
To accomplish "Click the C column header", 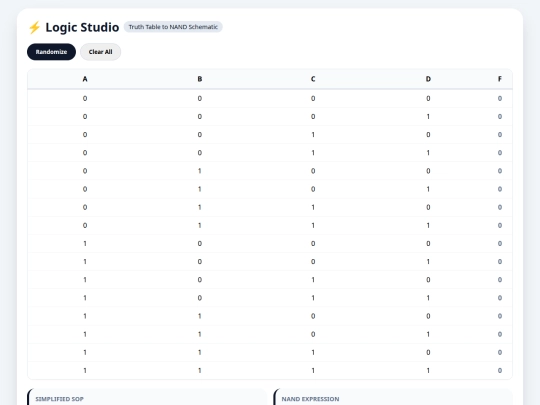I will pyautogui.click(x=313, y=79).
